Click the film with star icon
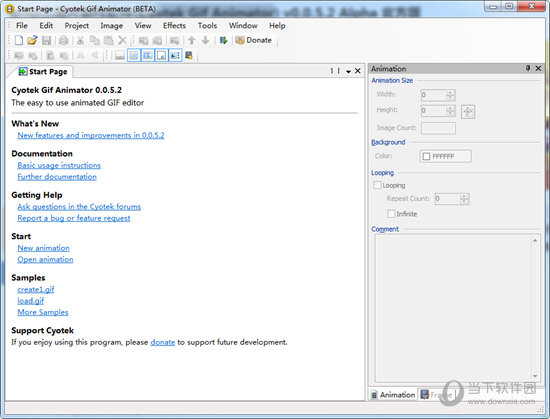This screenshot has width=550, height=419. point(189,55)
